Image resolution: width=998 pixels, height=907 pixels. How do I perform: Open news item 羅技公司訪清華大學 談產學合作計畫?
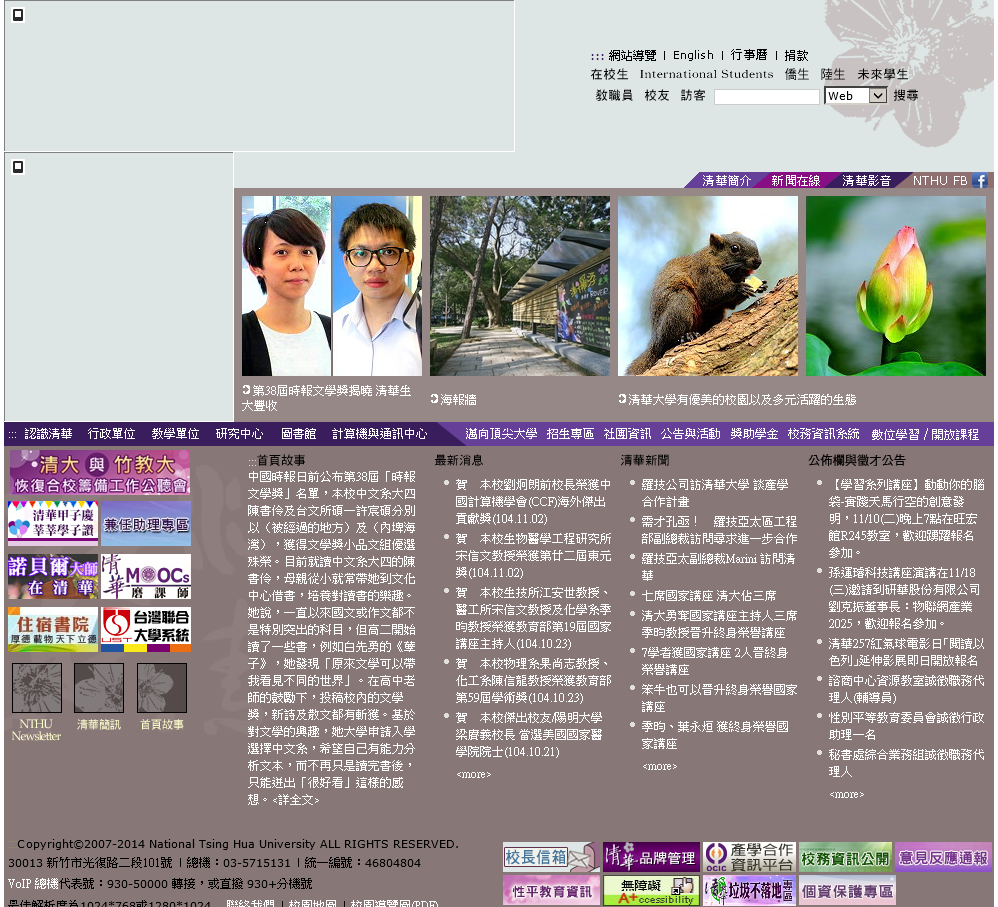(x=715, y=493)
